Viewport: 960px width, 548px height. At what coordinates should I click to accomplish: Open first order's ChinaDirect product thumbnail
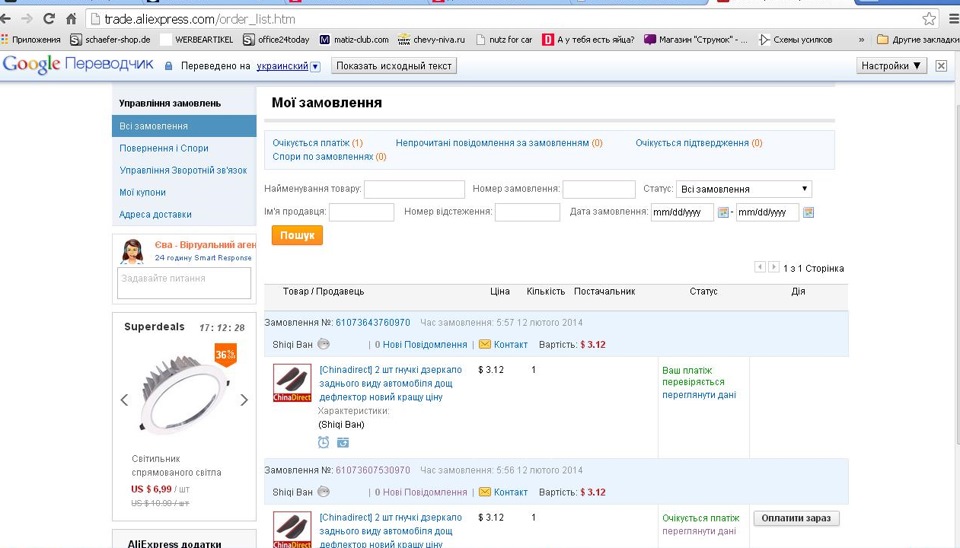[292, 383]
